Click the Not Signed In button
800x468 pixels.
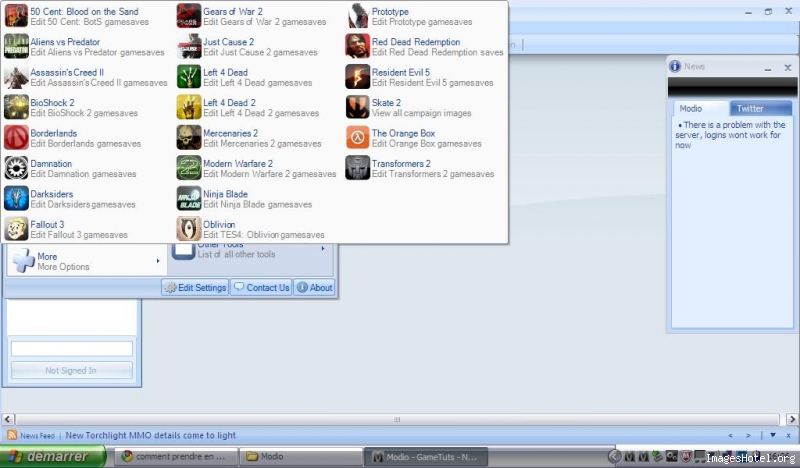point(71,371)
